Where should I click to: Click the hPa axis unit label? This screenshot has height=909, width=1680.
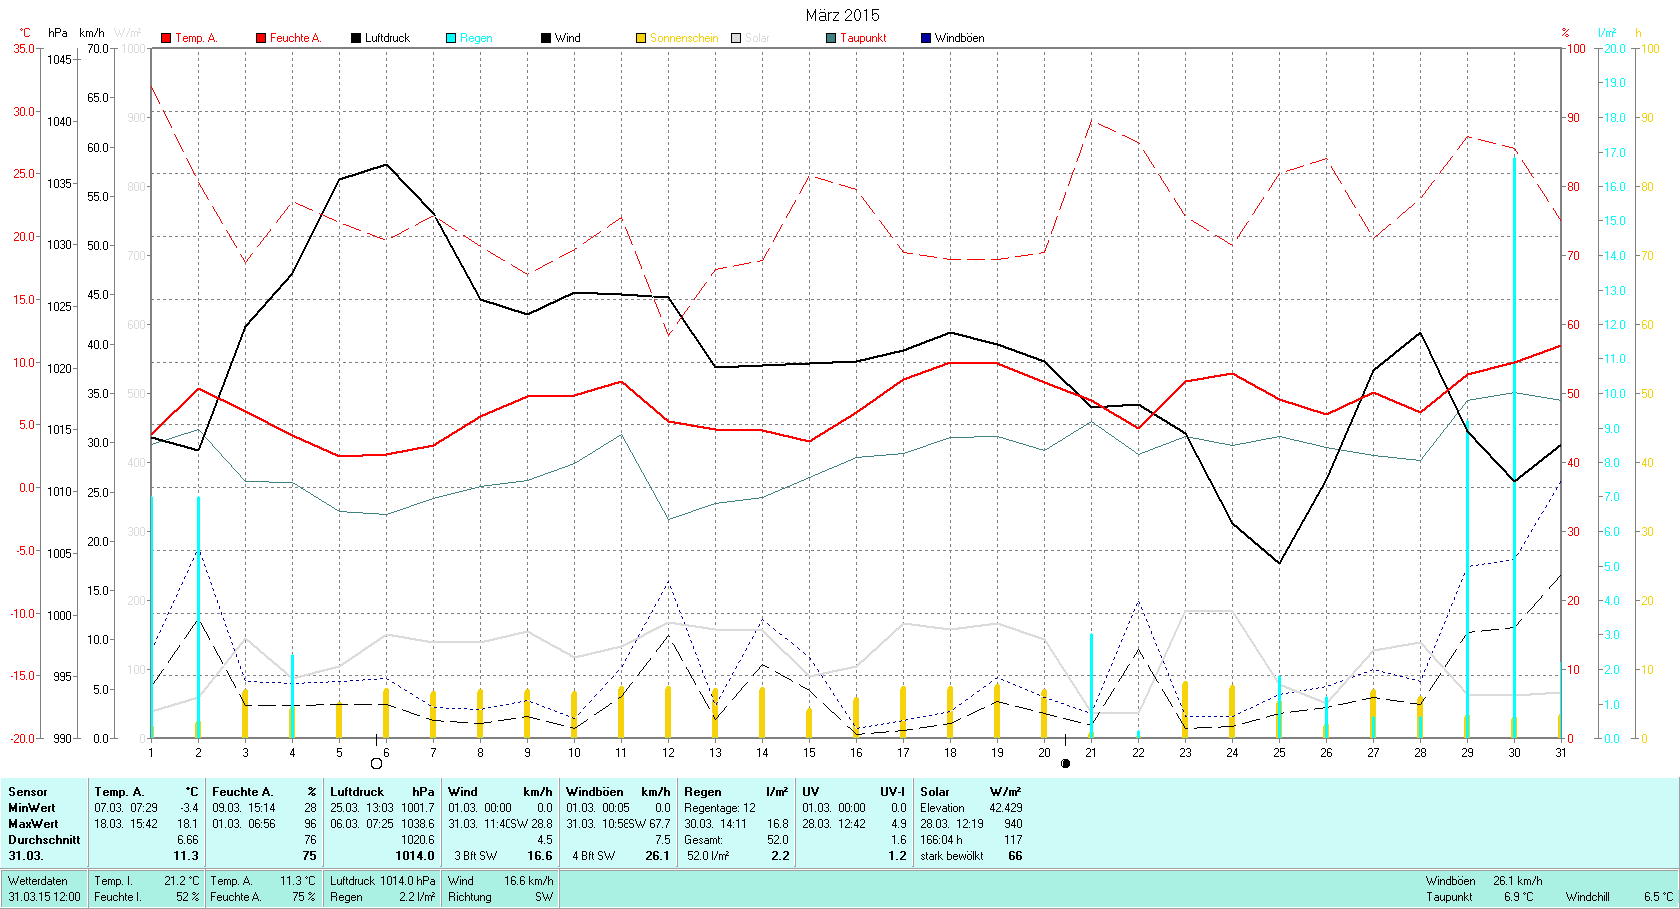(58, 33)
